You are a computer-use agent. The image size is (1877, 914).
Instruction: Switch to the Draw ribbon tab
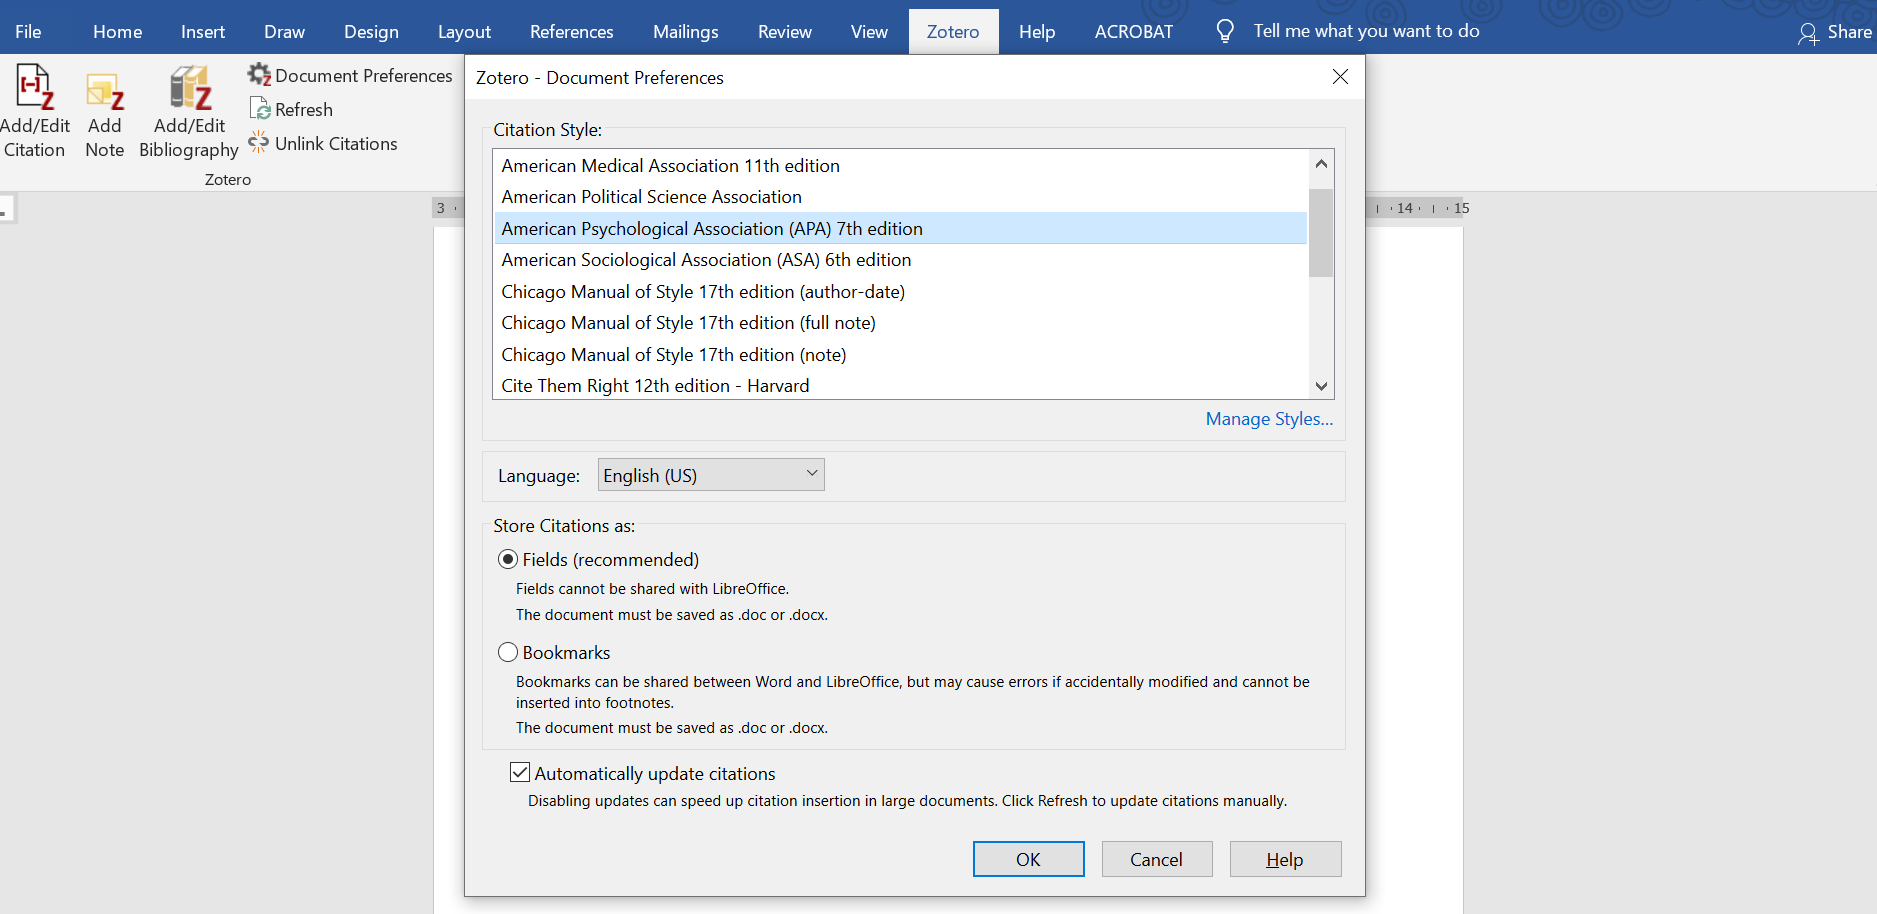coord(284,31)
